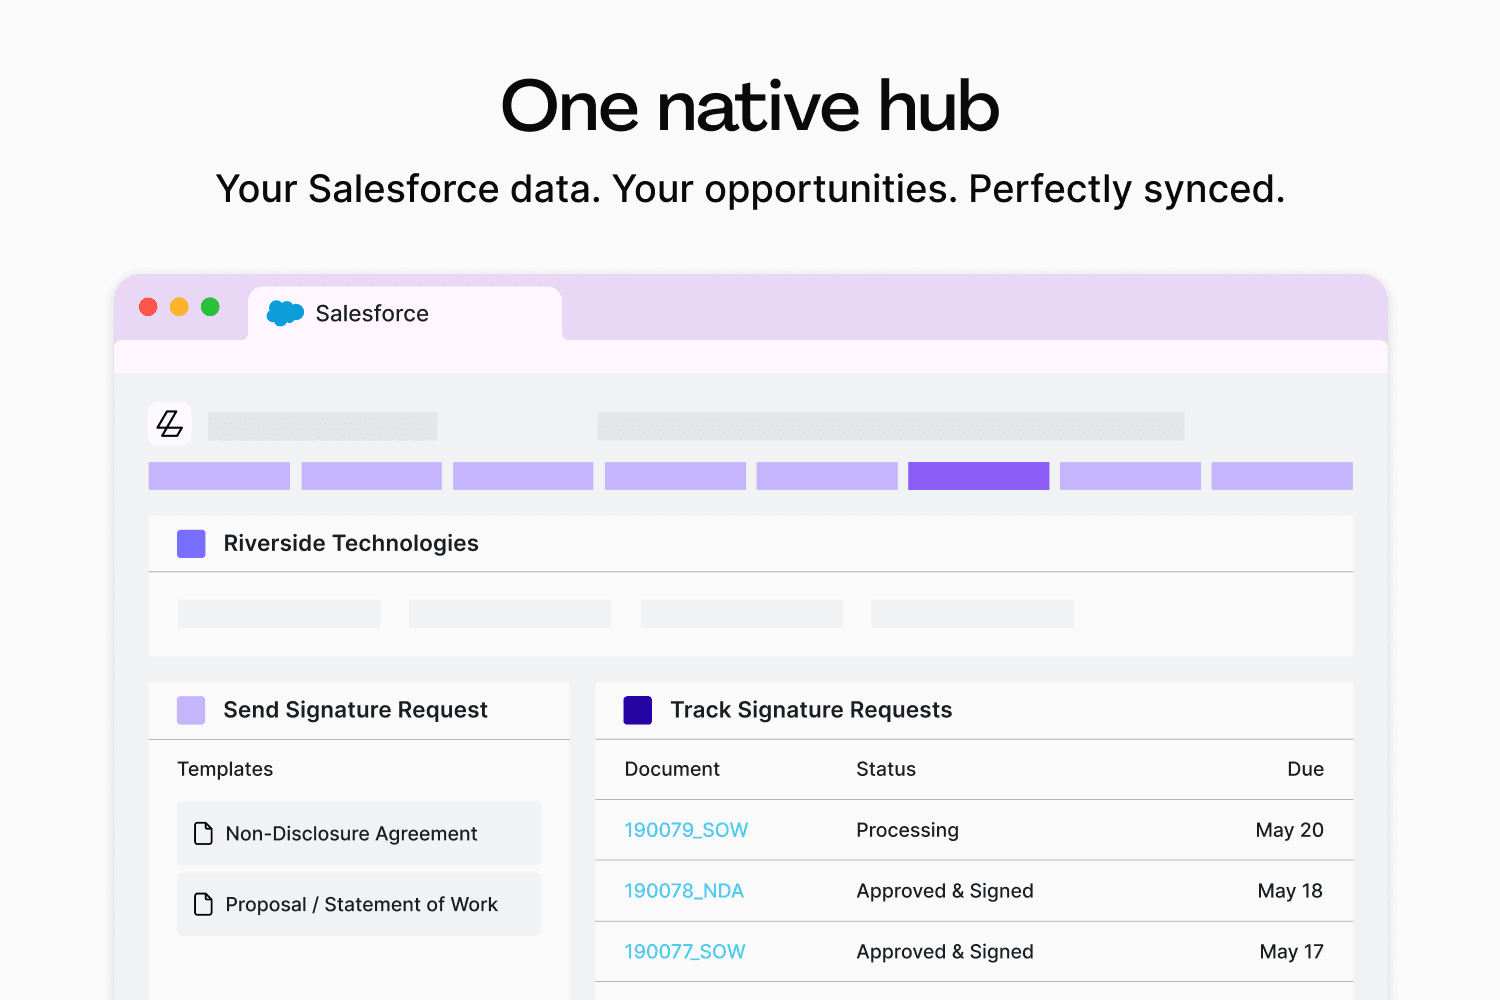Open the 190077_SOW document link

coord(685,952)
